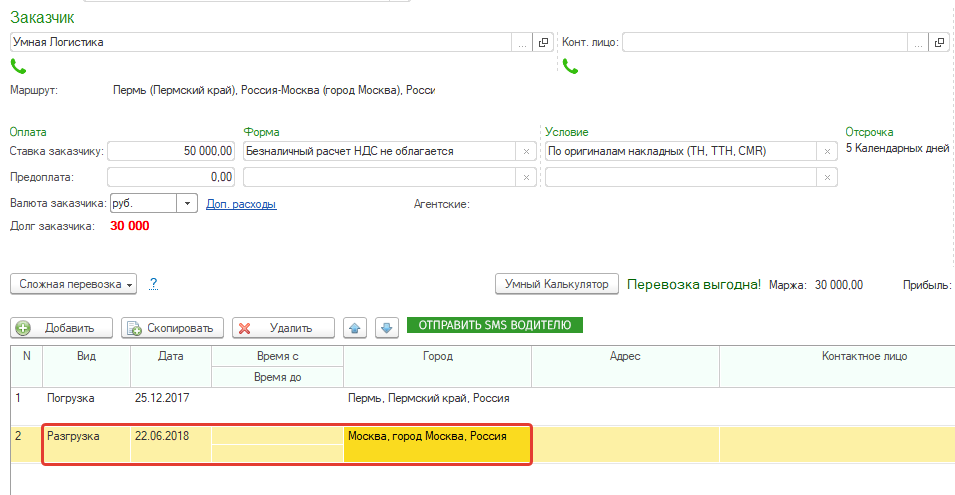Call contact person via green phone icon
The height and width of the screenshot is (495, 955).
click(570, 66)
